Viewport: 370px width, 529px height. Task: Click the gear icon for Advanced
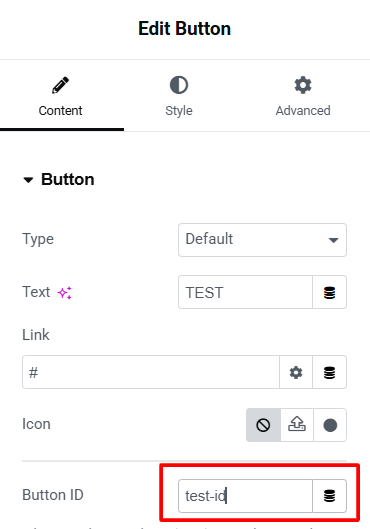[x=303, y=85]
